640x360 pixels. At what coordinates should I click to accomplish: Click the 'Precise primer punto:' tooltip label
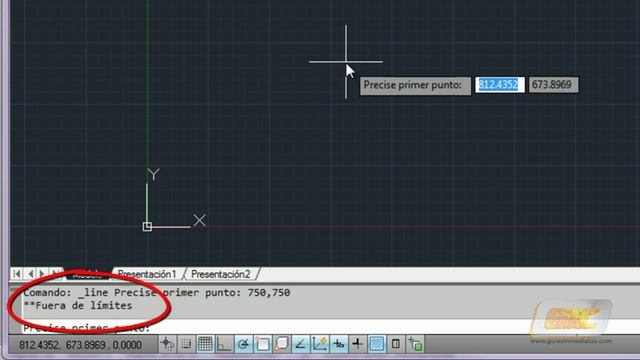(x=415, y=85)
